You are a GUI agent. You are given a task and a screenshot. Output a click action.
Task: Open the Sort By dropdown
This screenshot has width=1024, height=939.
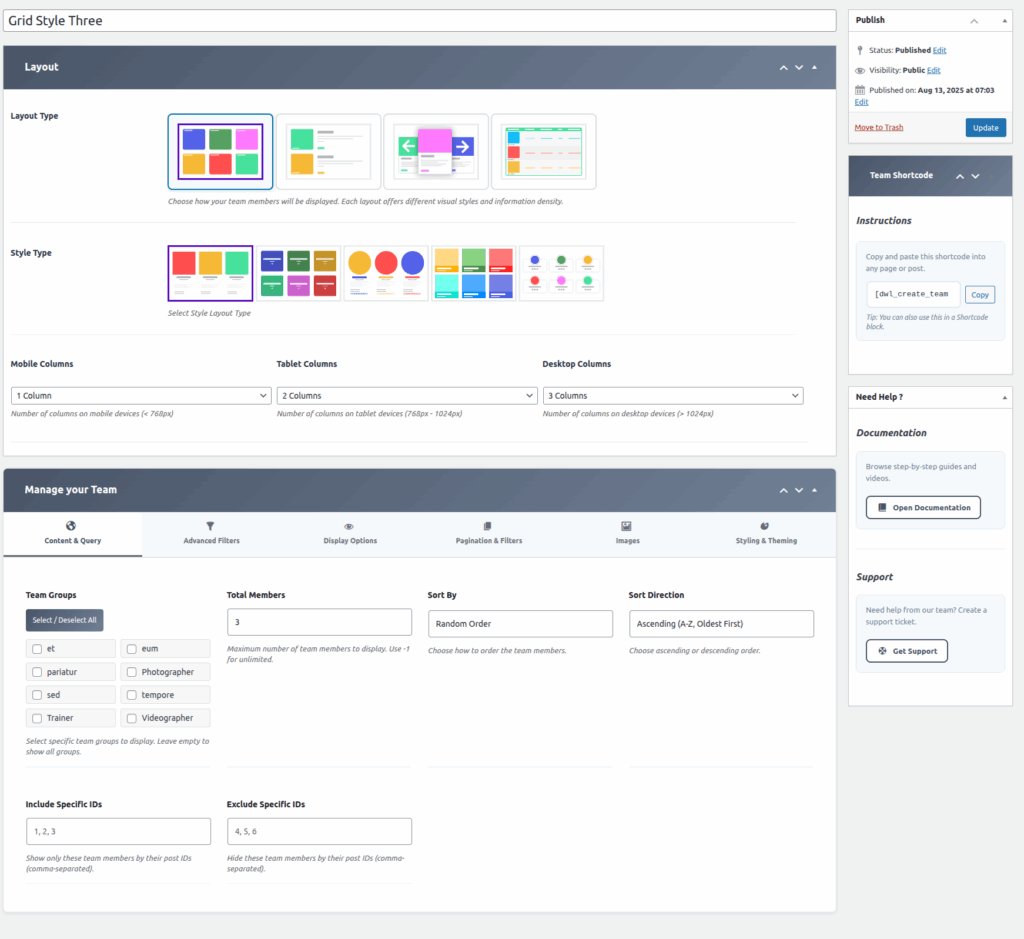tap(520, 624)
